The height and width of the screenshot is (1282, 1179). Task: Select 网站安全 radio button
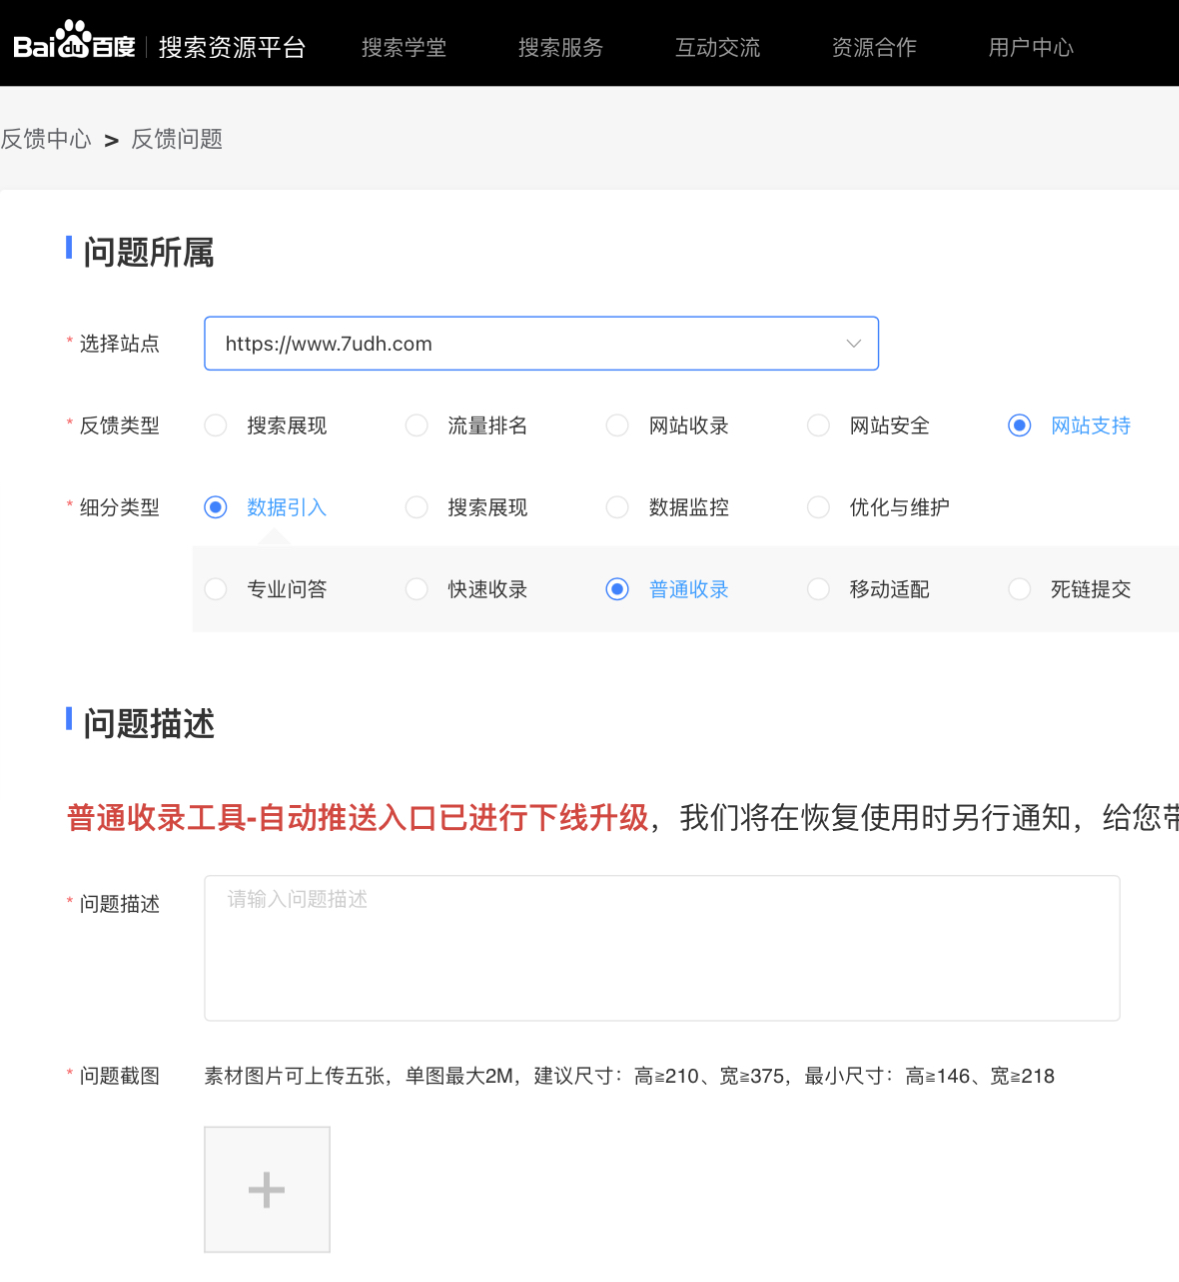point(819,426)
